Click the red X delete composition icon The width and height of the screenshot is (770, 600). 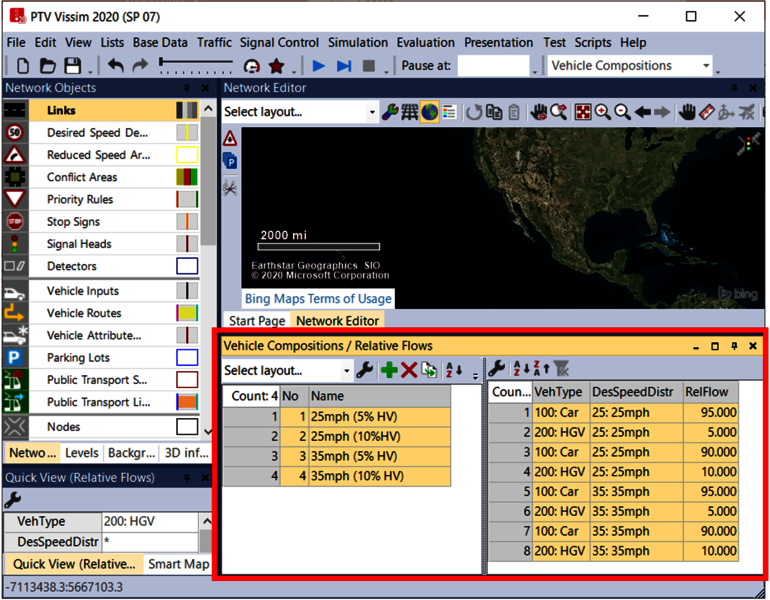click(409, 370)
